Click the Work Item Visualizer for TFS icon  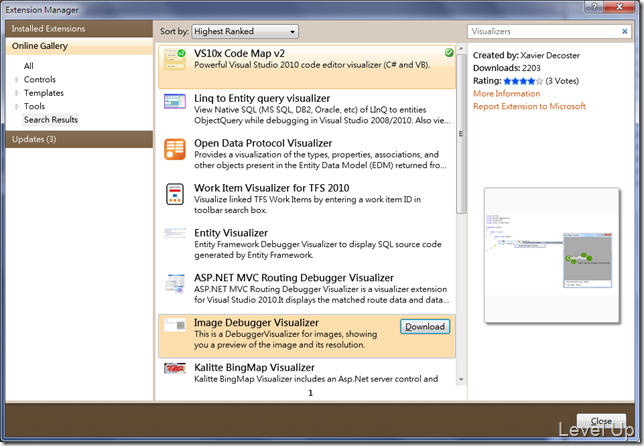click(175, 194)
